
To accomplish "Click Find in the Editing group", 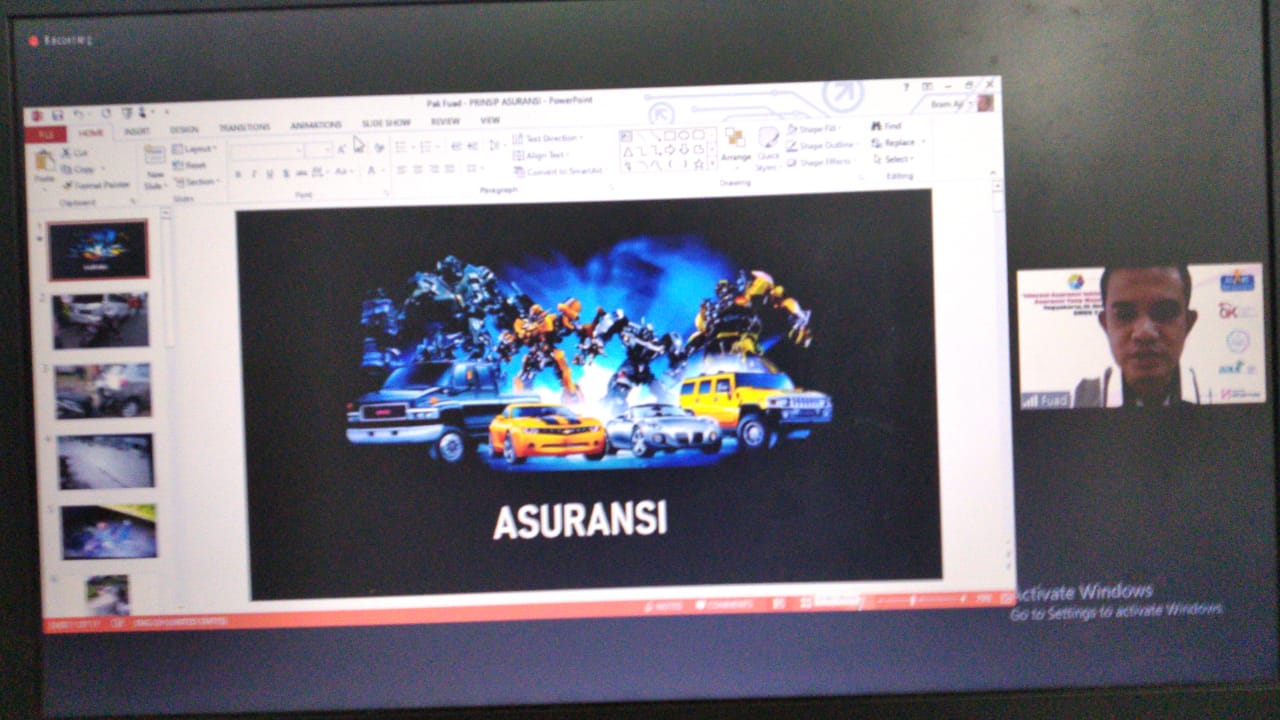I will pyautogui.click(x=887, y=126).
